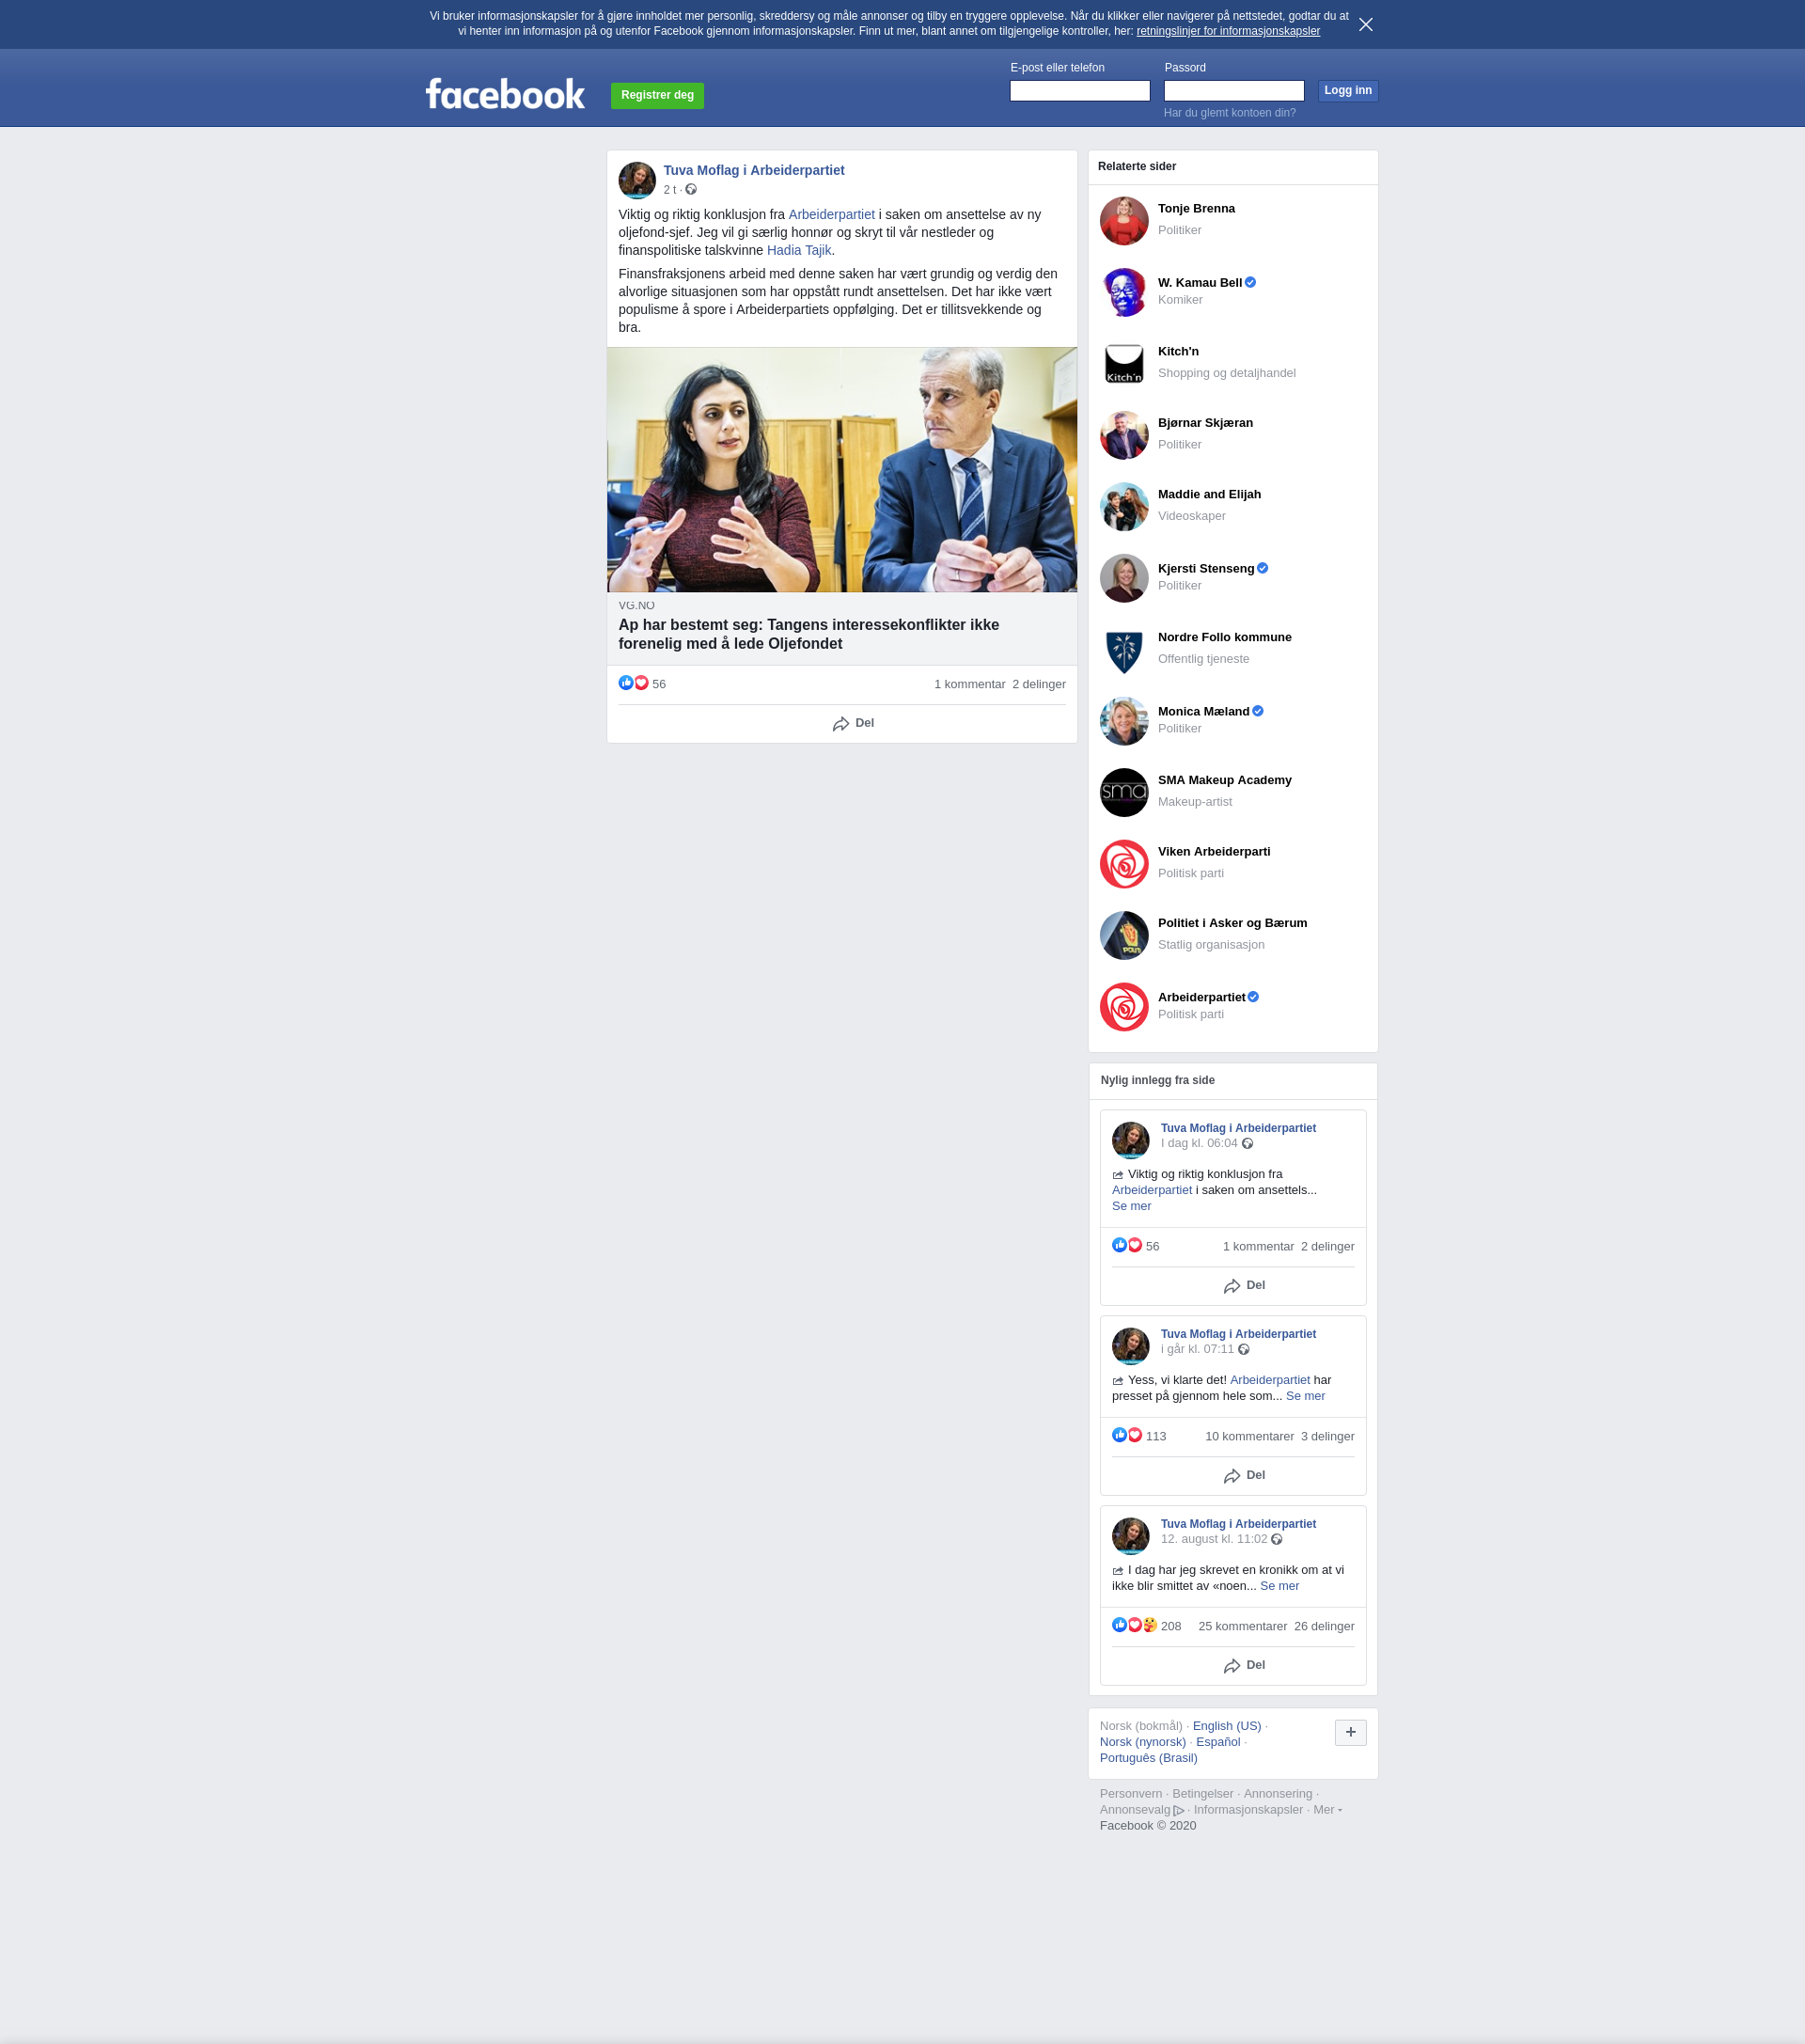
Task: Open Politiet i Asker og Bærum avatar
Action: point(1123,935)
